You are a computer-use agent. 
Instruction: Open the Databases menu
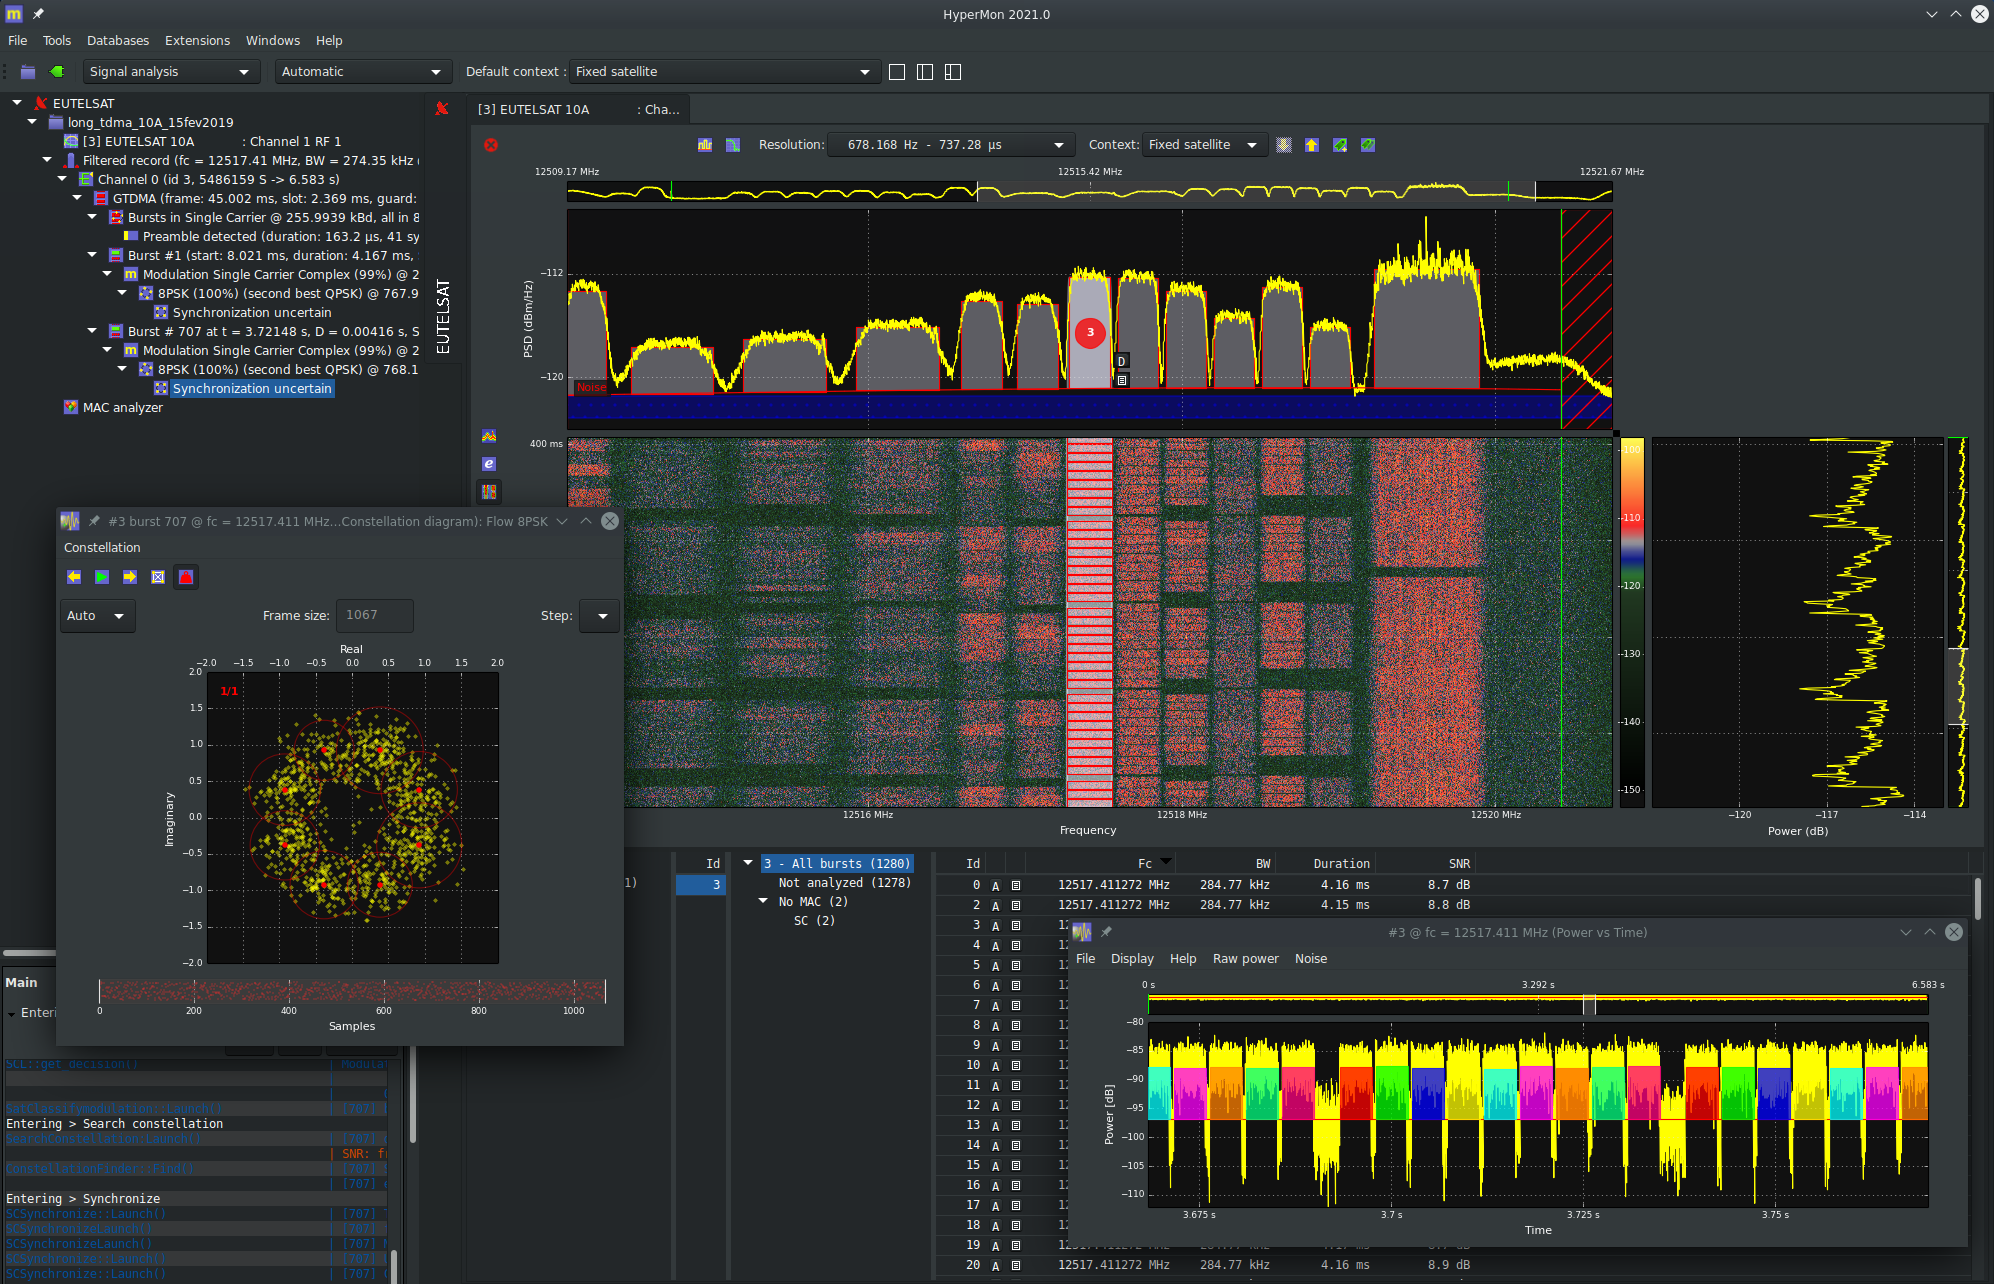[118, 41]
